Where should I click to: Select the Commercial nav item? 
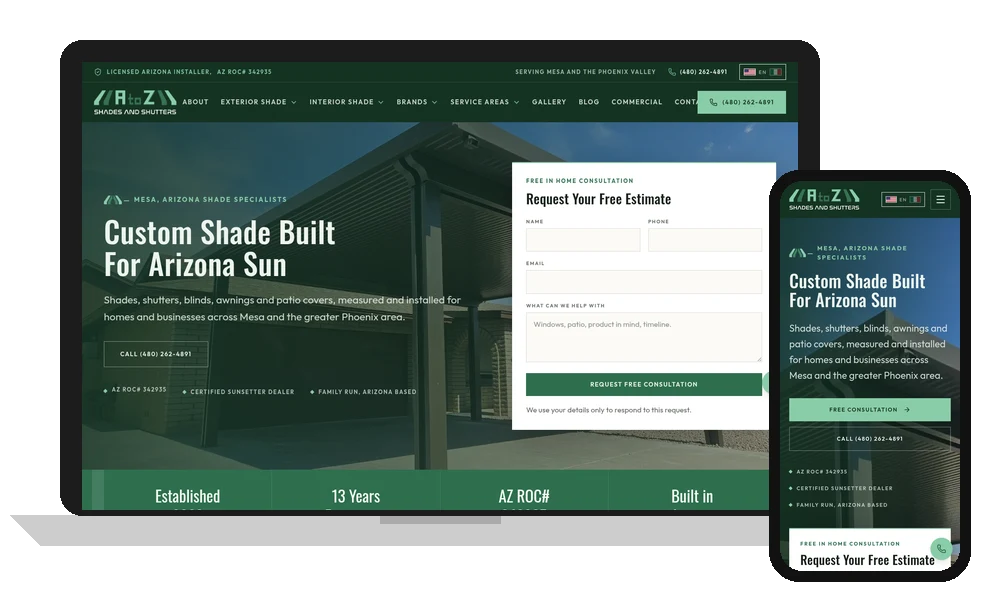[636, 102]
